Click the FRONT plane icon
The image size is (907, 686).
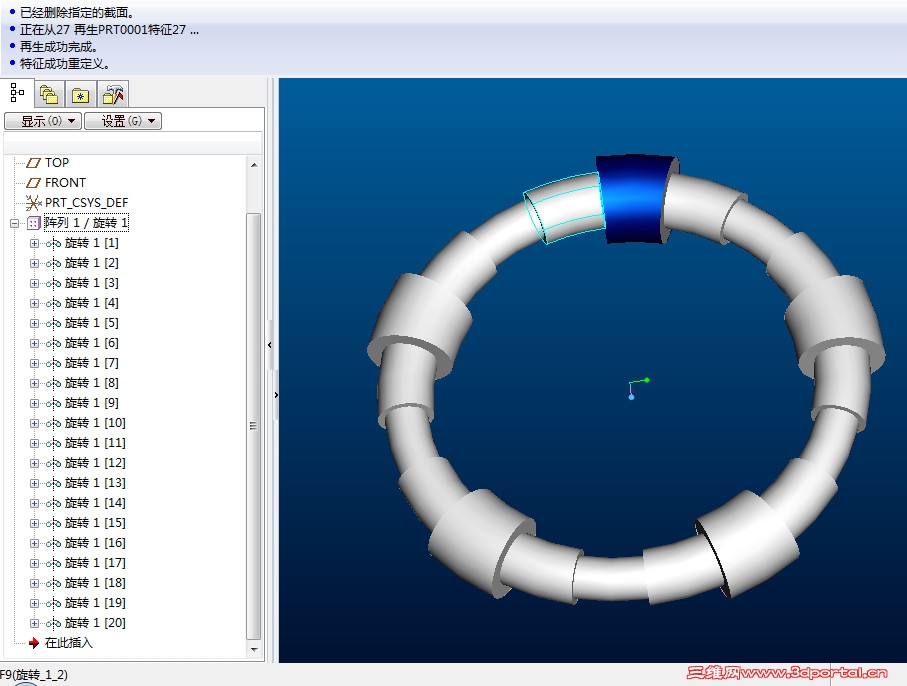34,183
